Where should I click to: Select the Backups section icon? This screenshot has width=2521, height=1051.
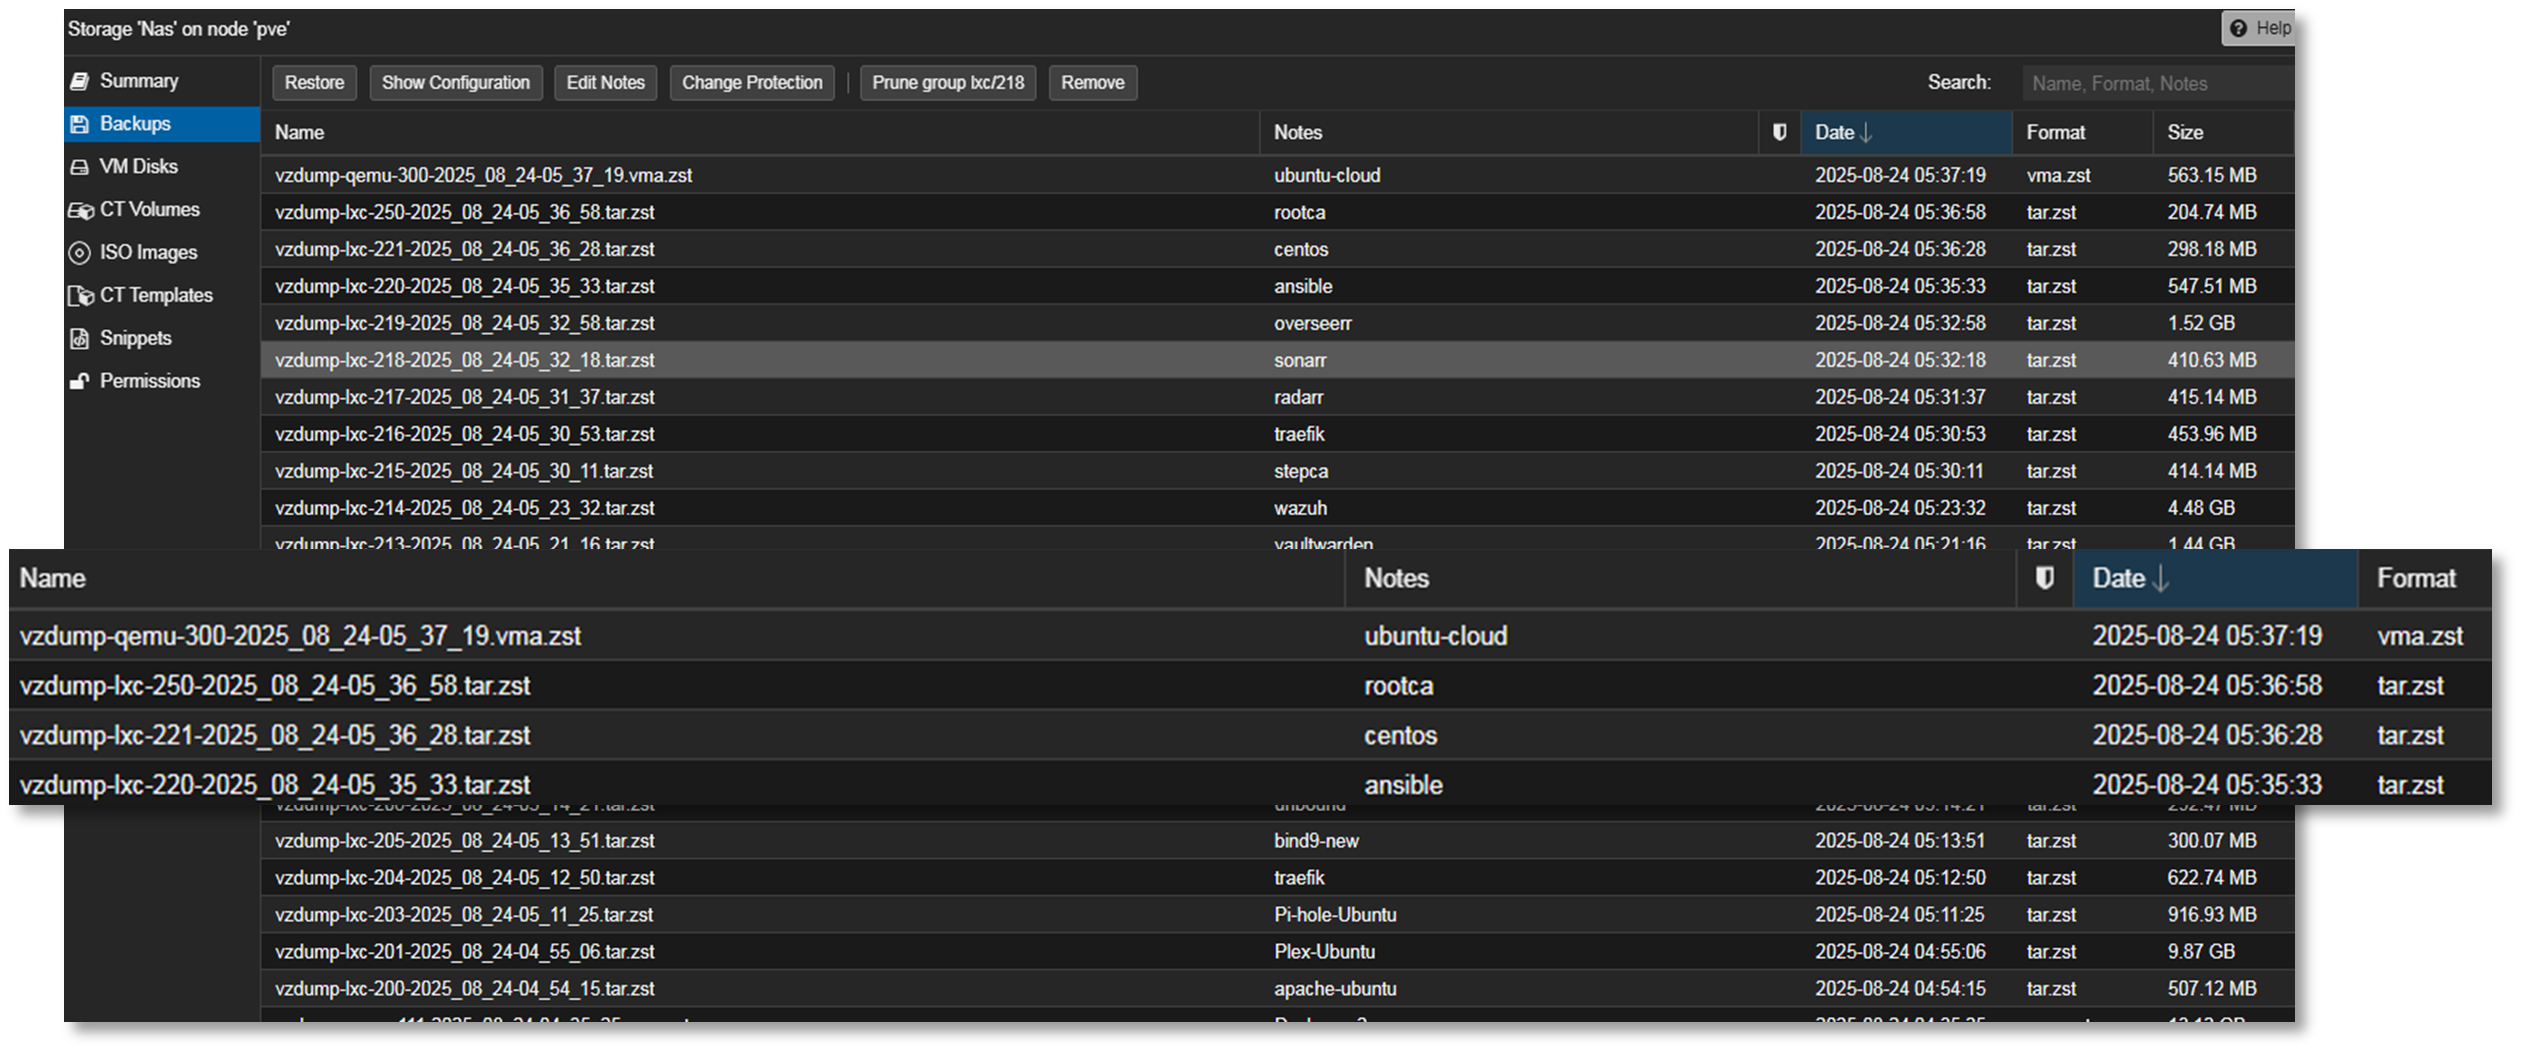coord(81,123)
